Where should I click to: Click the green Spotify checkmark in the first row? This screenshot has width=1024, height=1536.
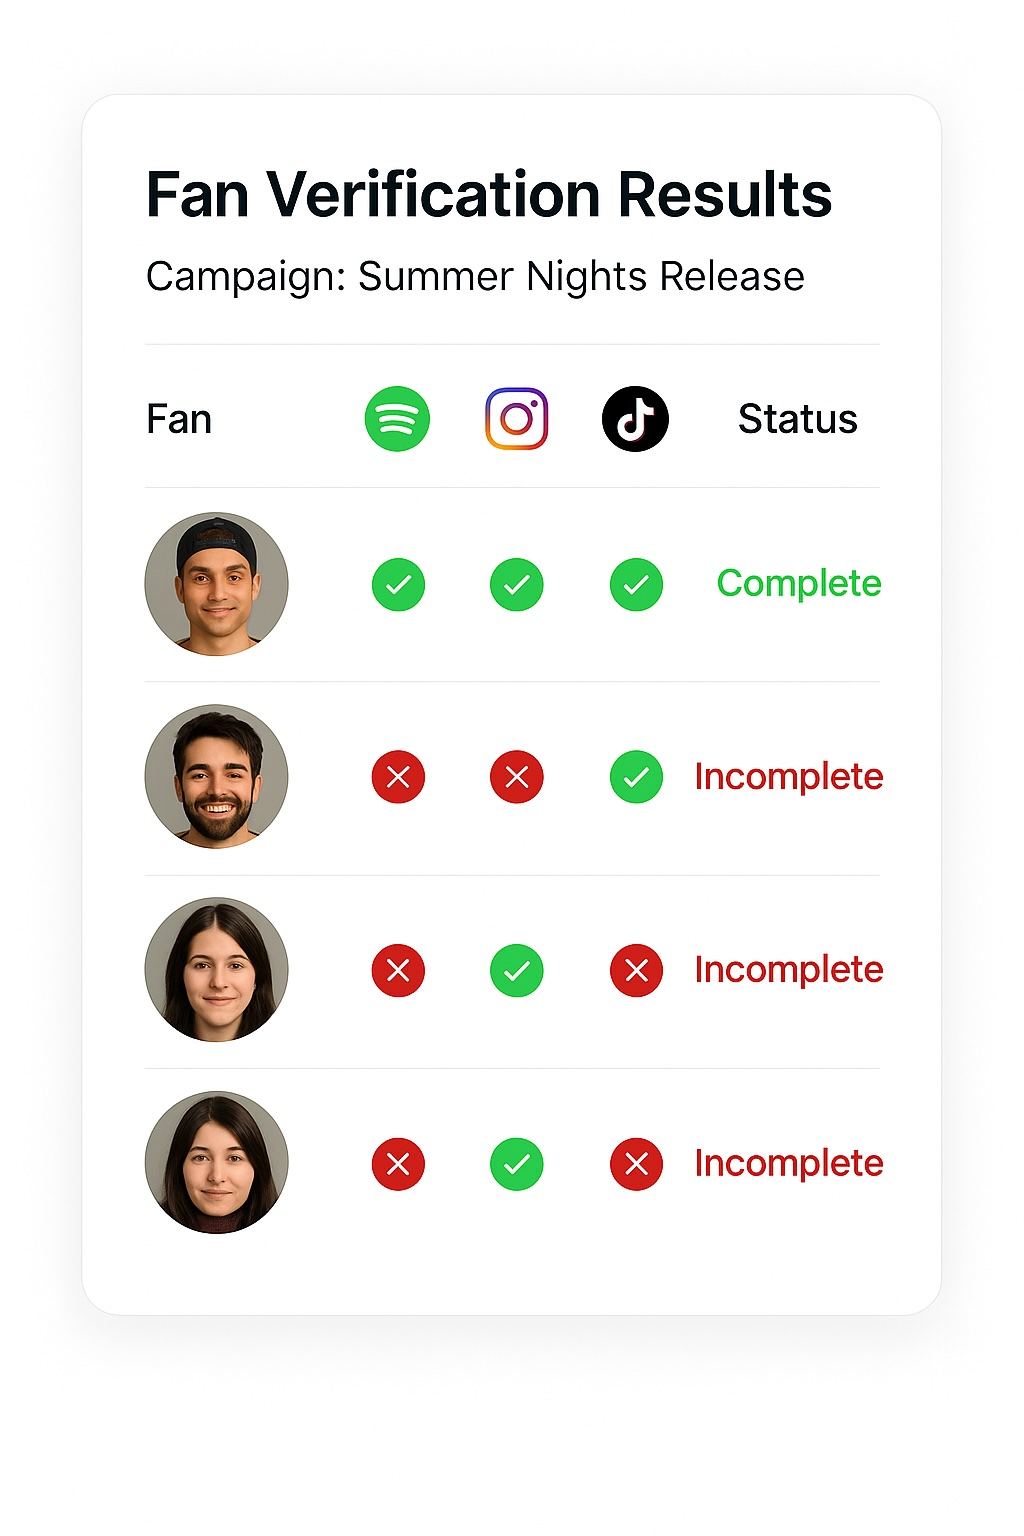click(397, 584)
